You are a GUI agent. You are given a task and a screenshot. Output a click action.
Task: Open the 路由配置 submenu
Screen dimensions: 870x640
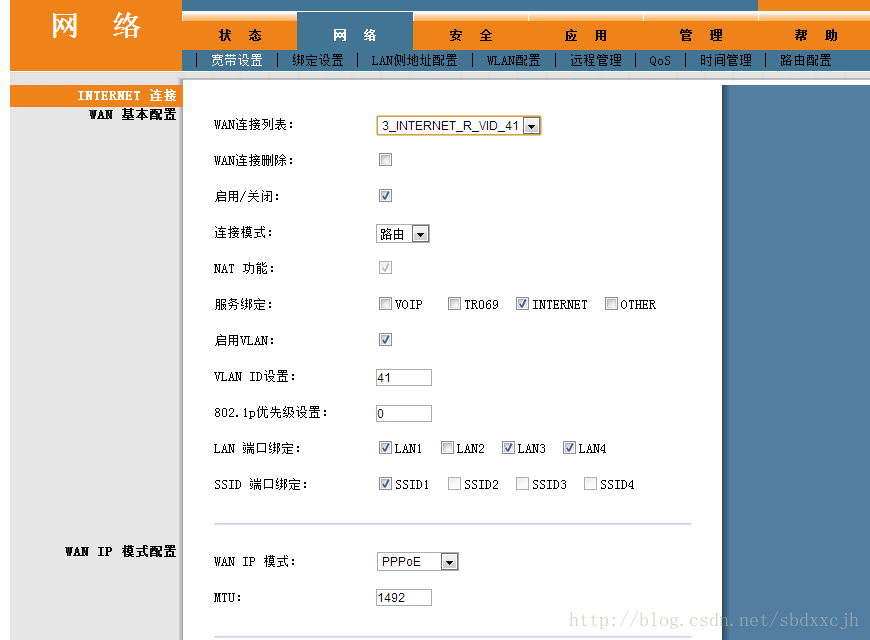pos(806,60)
